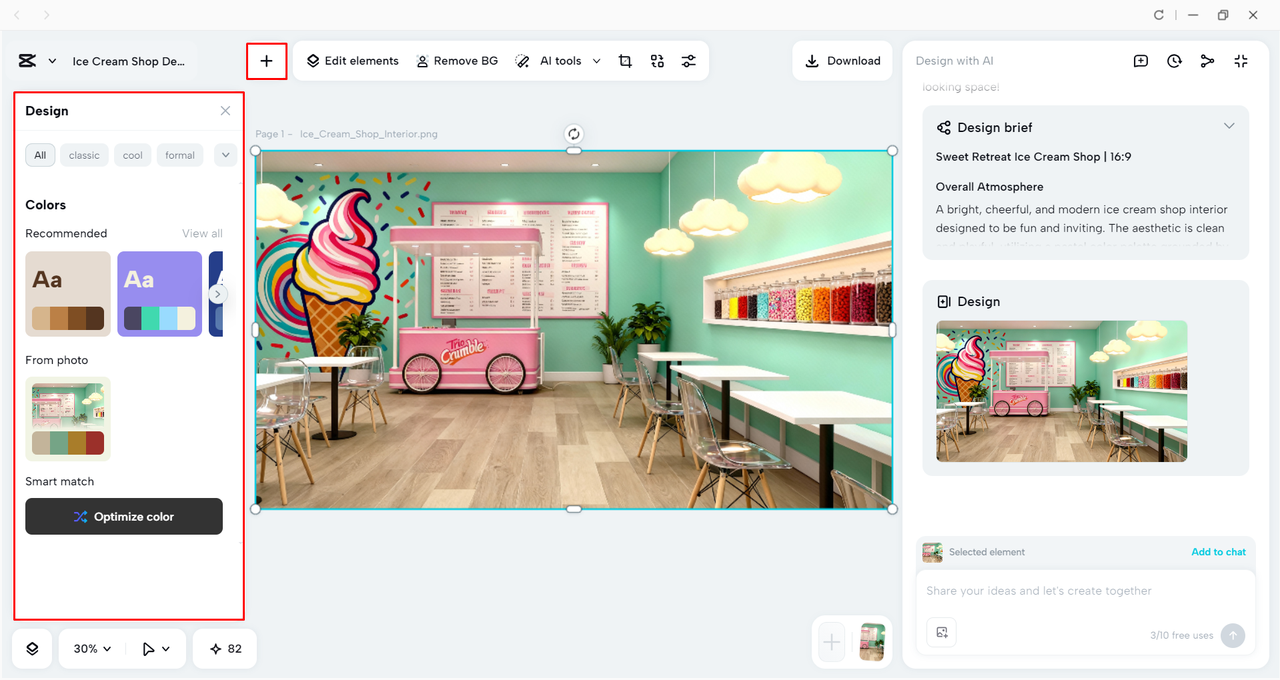The image size is (1280, 680).
Task: Select the 'cool' design style filter
Action: click(132, 155)
